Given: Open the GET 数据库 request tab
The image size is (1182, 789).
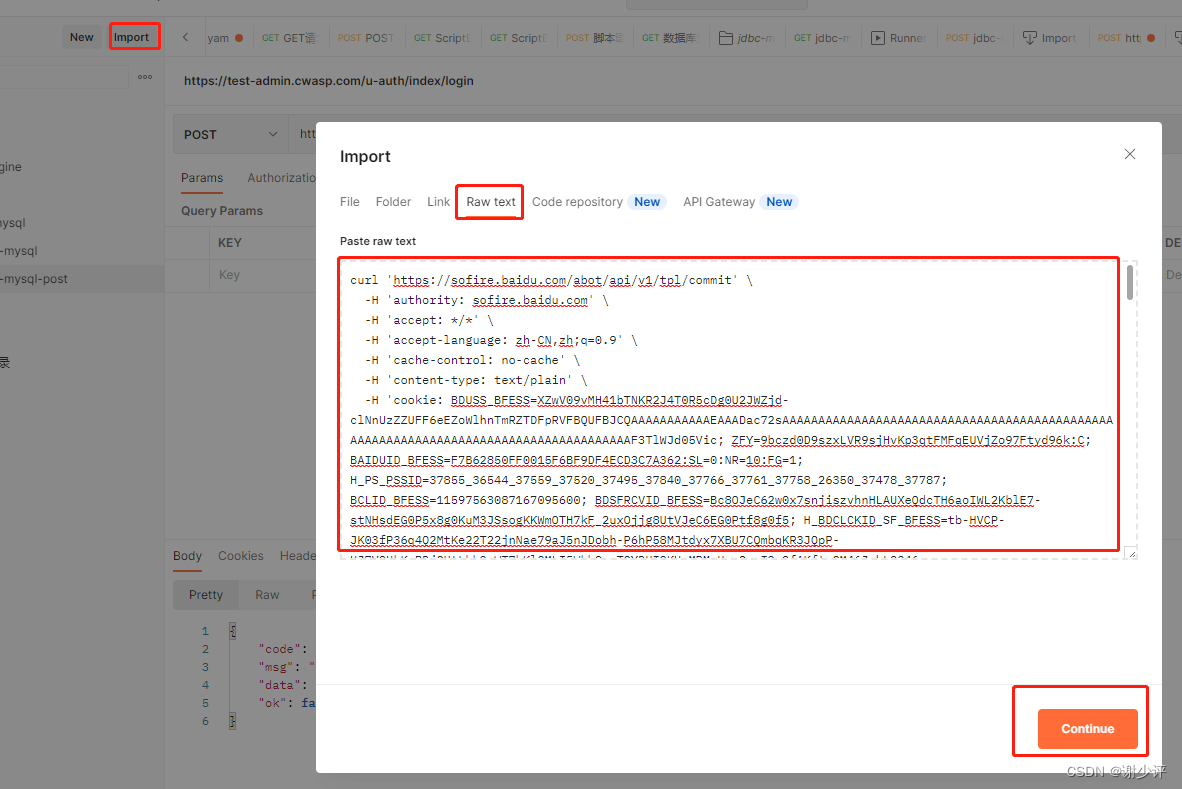Looking at the screenshot, I should pyautogui.click(x=670, y=38).
